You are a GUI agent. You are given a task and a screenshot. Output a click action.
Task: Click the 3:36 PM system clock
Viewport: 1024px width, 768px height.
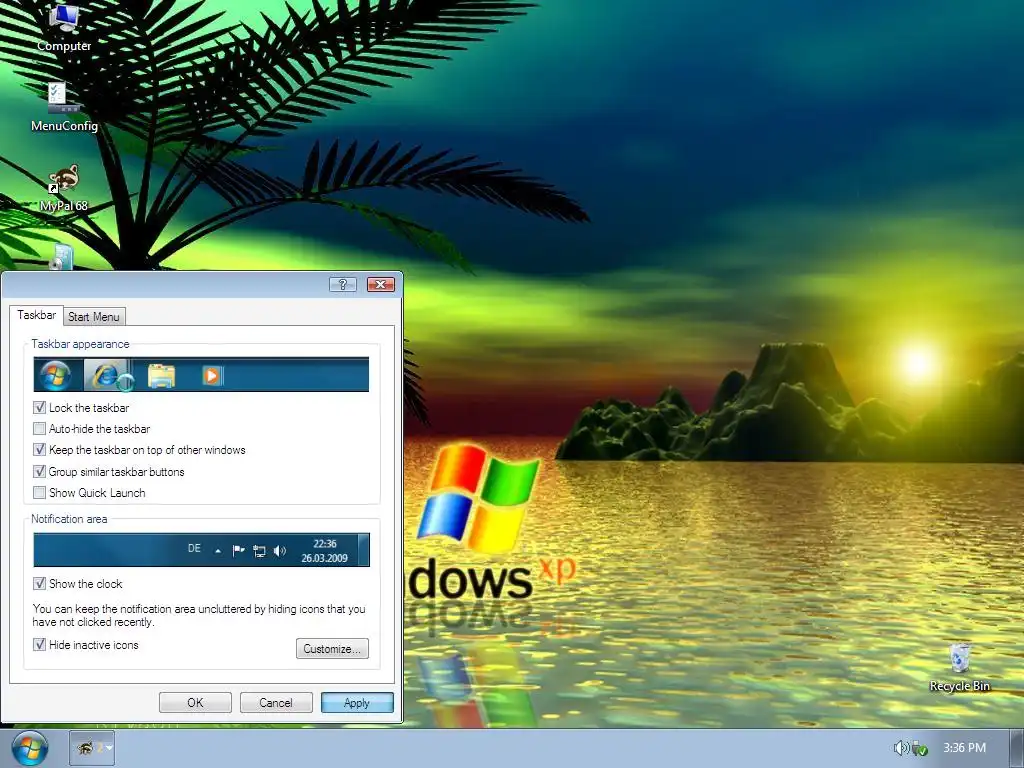[965, 748]
